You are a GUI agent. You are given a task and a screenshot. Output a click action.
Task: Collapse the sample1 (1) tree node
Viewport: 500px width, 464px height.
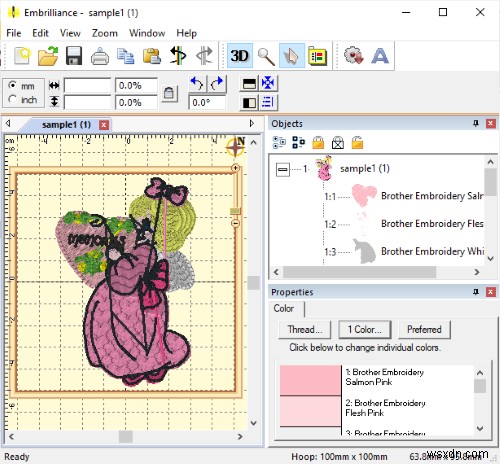coord(282,169)
